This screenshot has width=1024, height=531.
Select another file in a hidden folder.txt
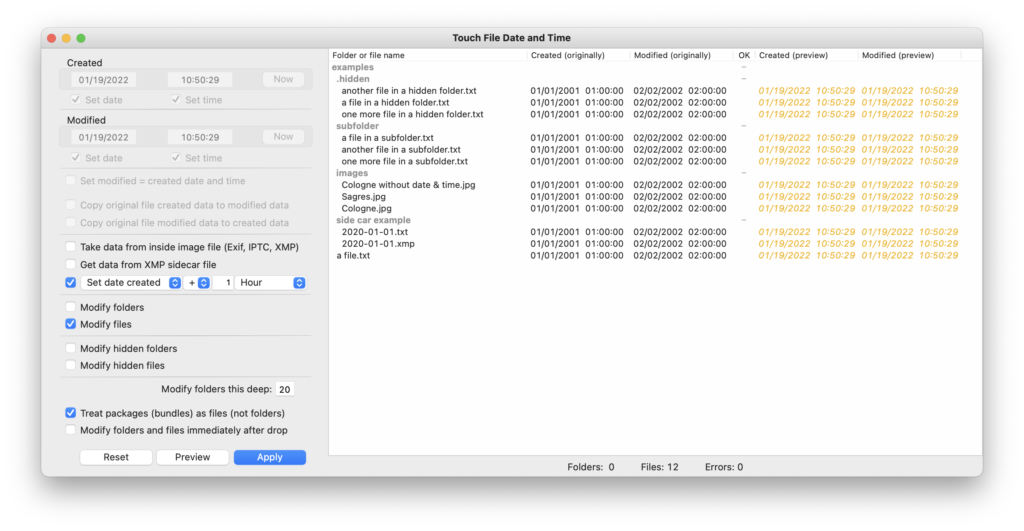[x=655, y=91]
